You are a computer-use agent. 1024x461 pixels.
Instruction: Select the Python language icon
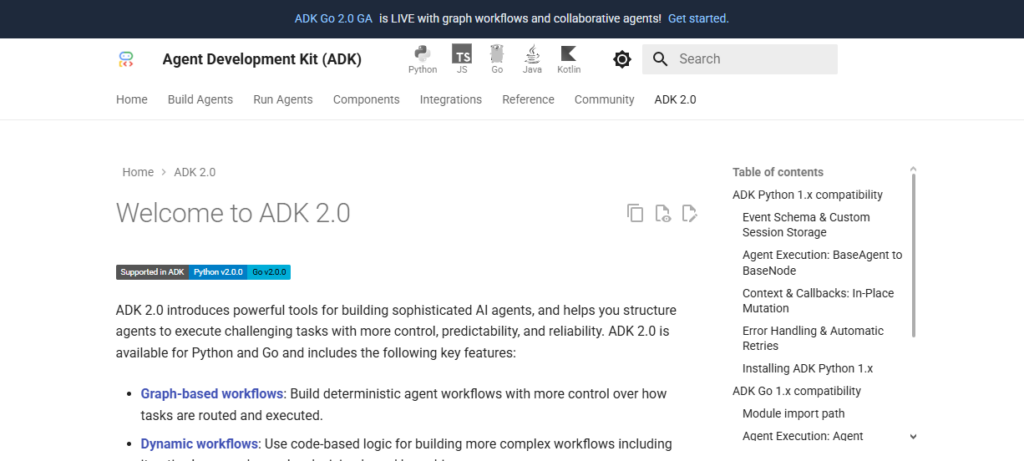[x=423, y=59]
